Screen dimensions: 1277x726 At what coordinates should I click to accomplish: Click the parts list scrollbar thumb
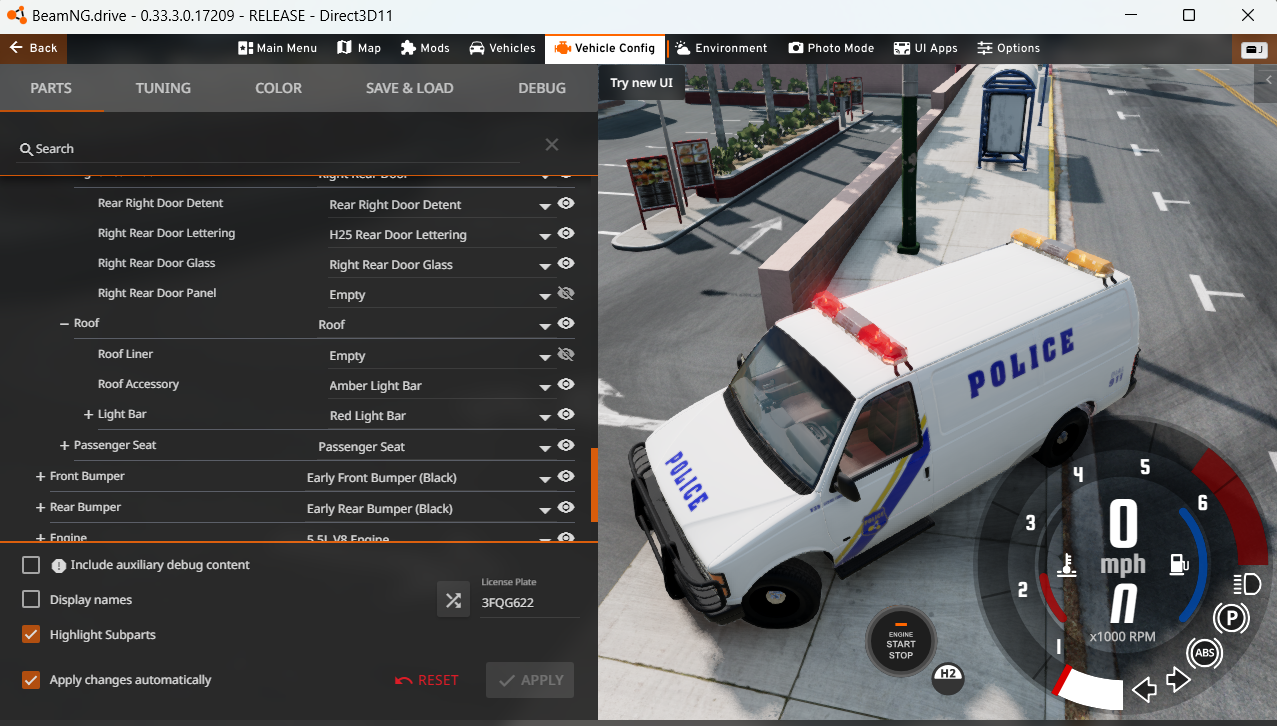(594, 485)
